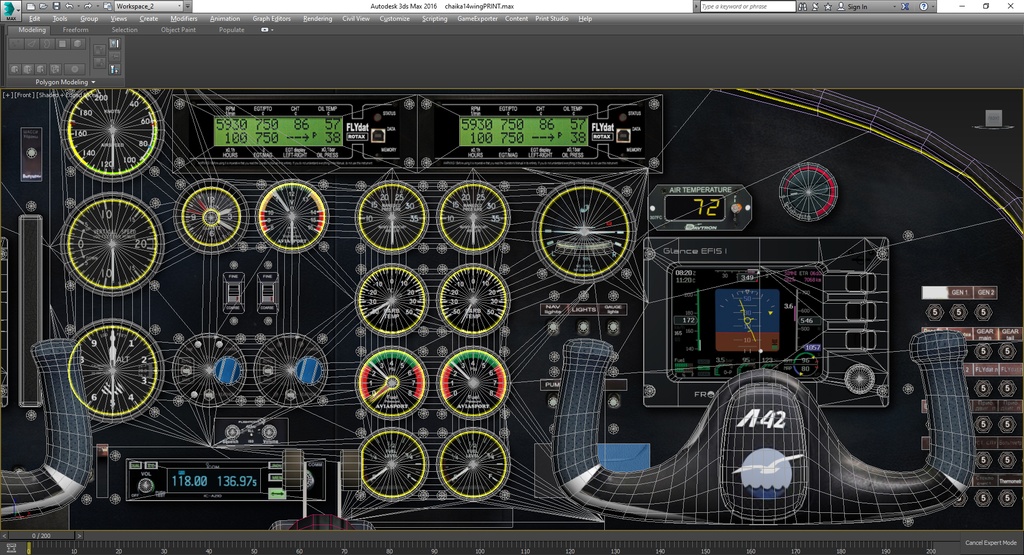Open the Group menu
This screenshot has width=1024, height=555.
[x=89, y=19]
